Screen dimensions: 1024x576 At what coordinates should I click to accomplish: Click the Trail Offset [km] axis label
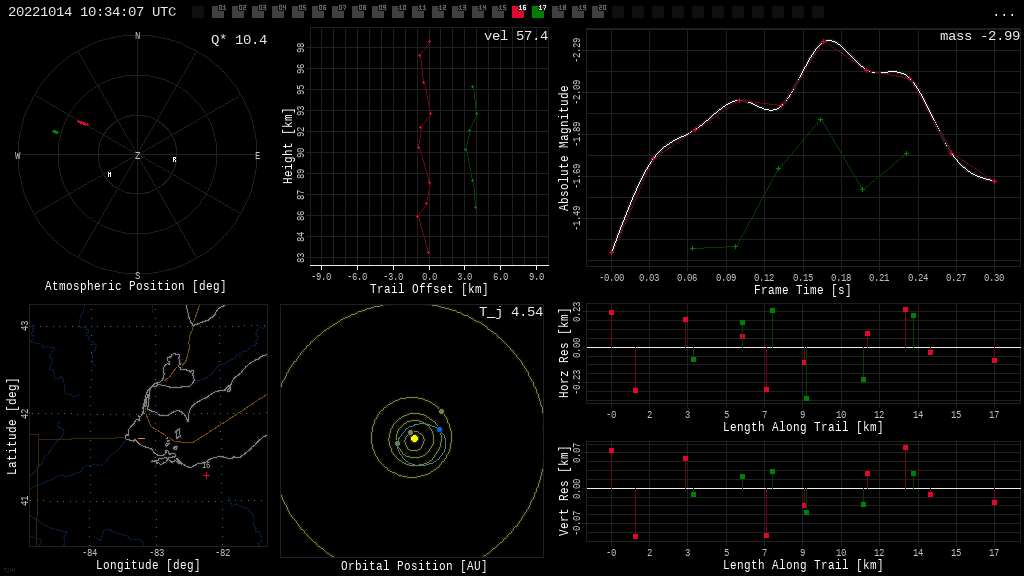coord(429,289)
